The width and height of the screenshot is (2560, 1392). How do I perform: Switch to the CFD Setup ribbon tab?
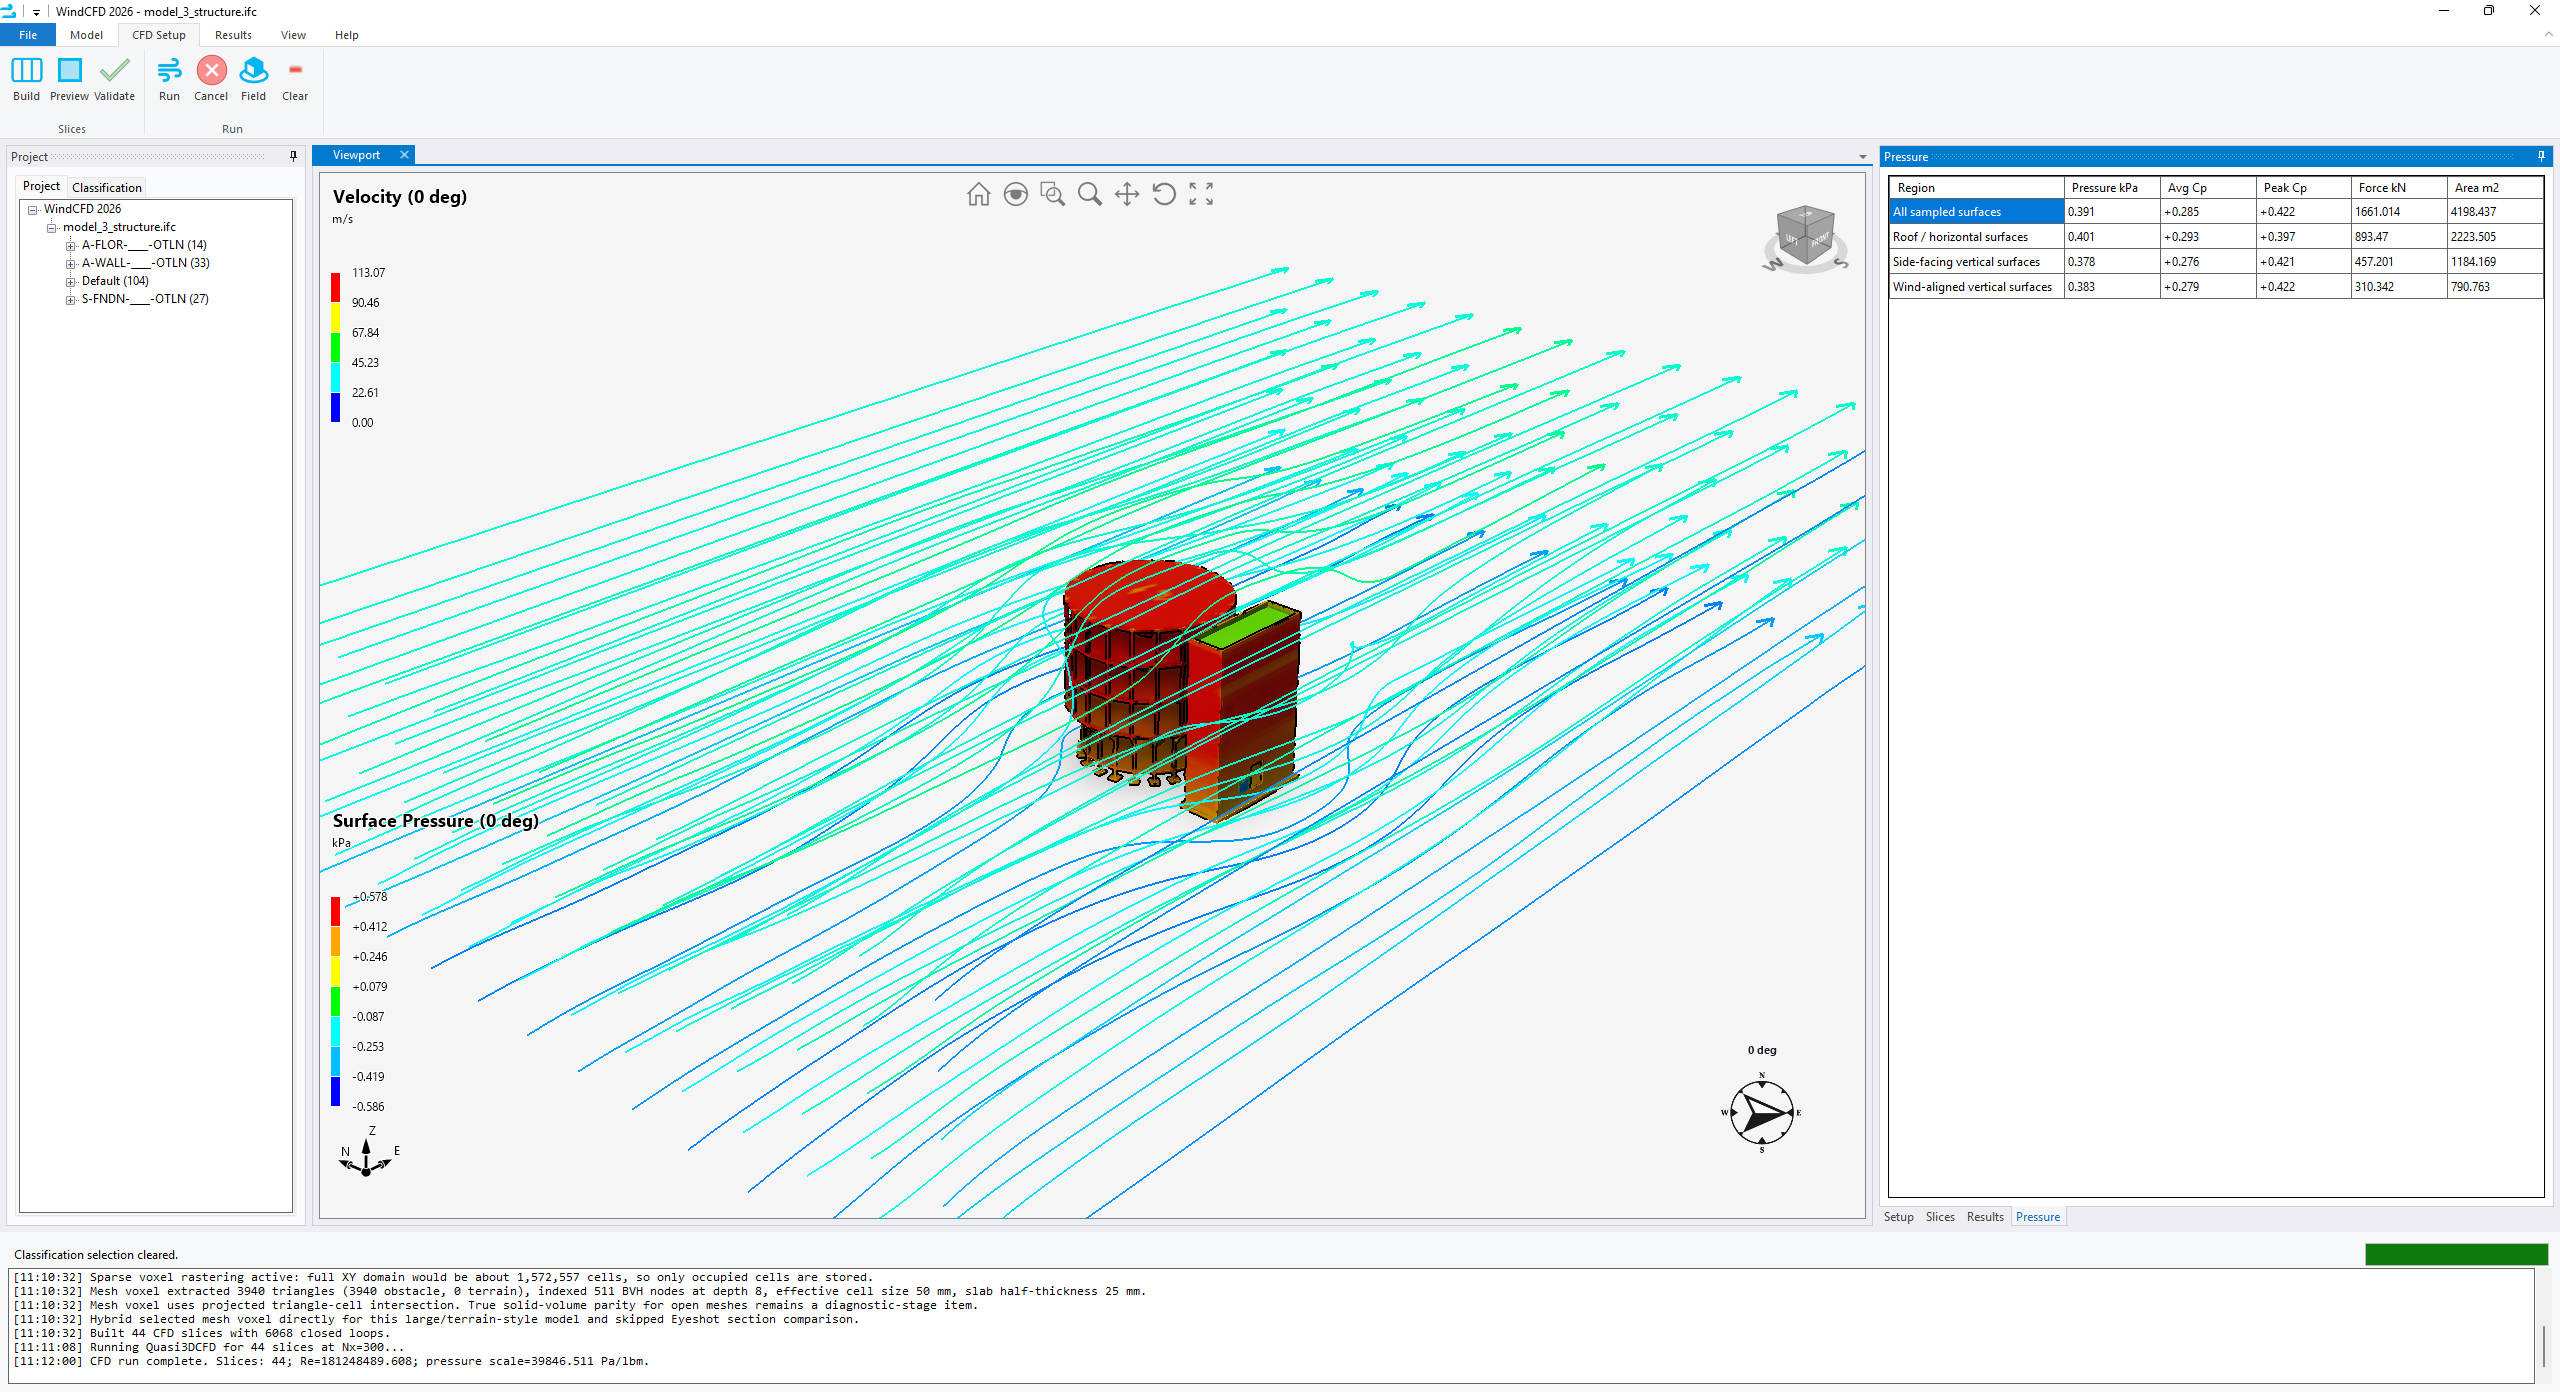click(x=159, y=35)
